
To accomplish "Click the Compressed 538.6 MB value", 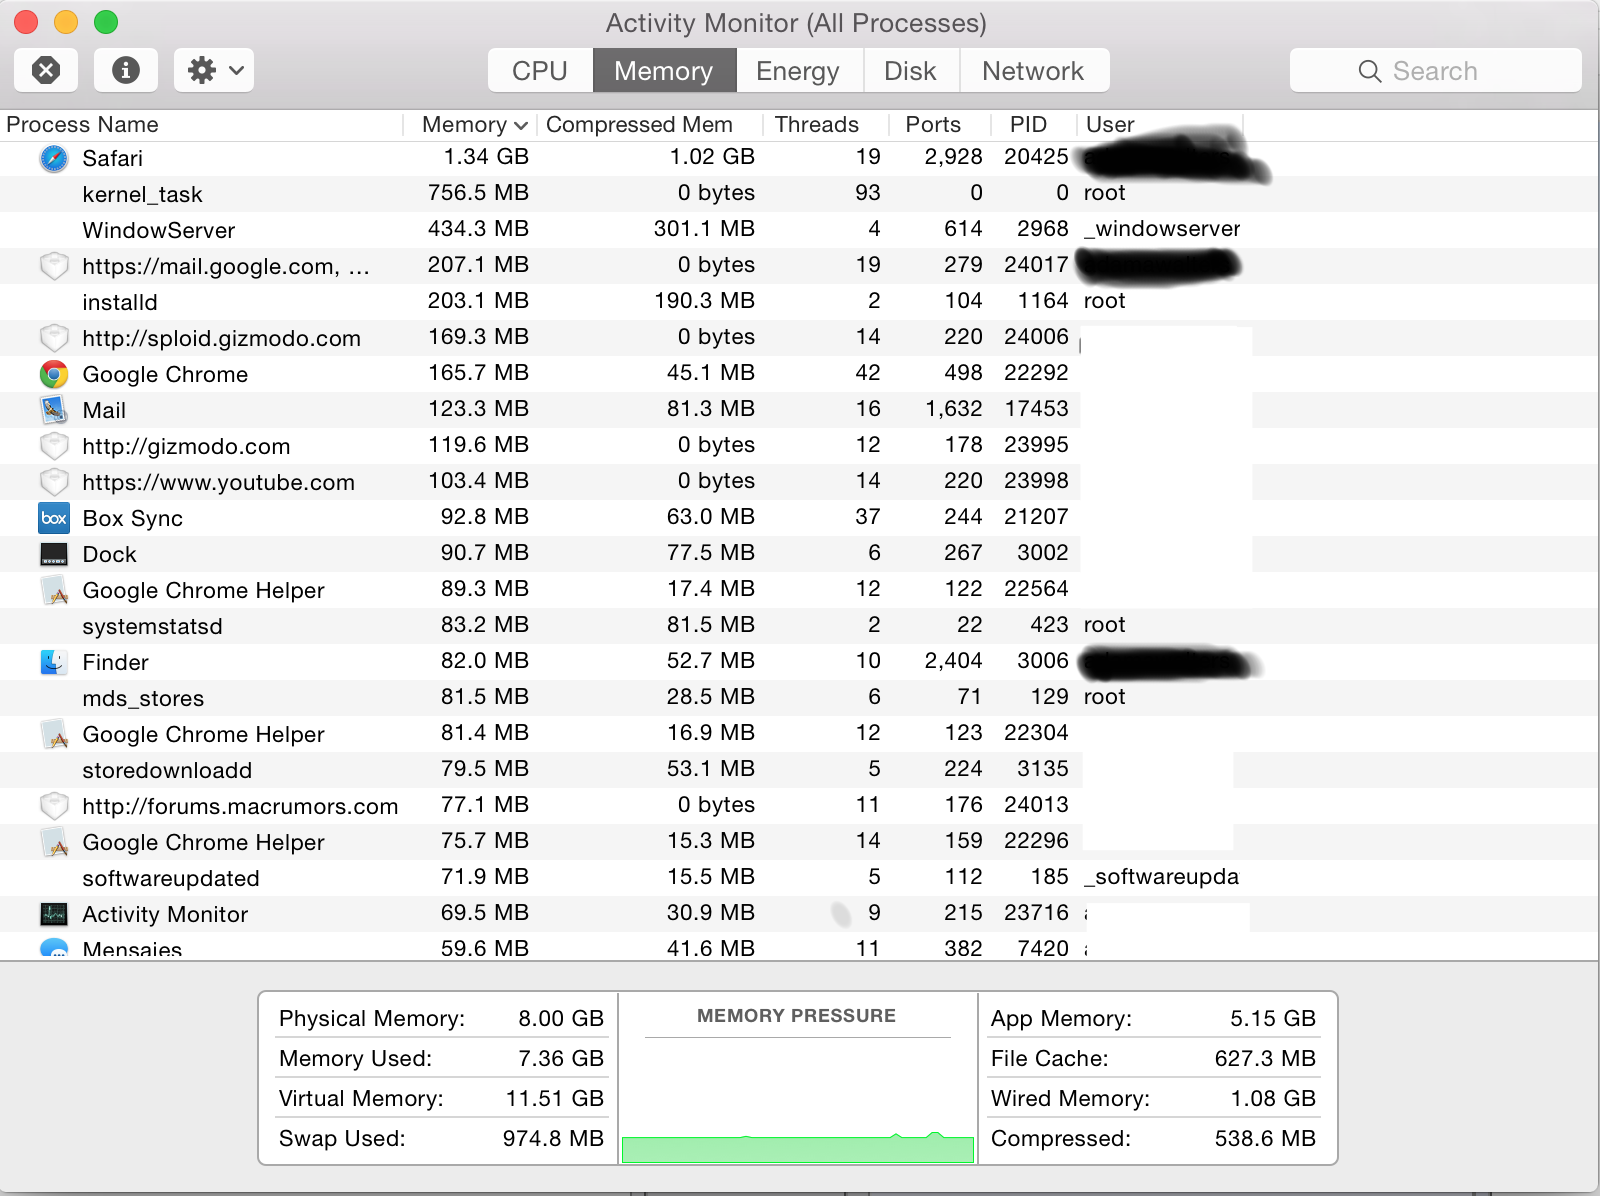I will coord(1265,1138).
